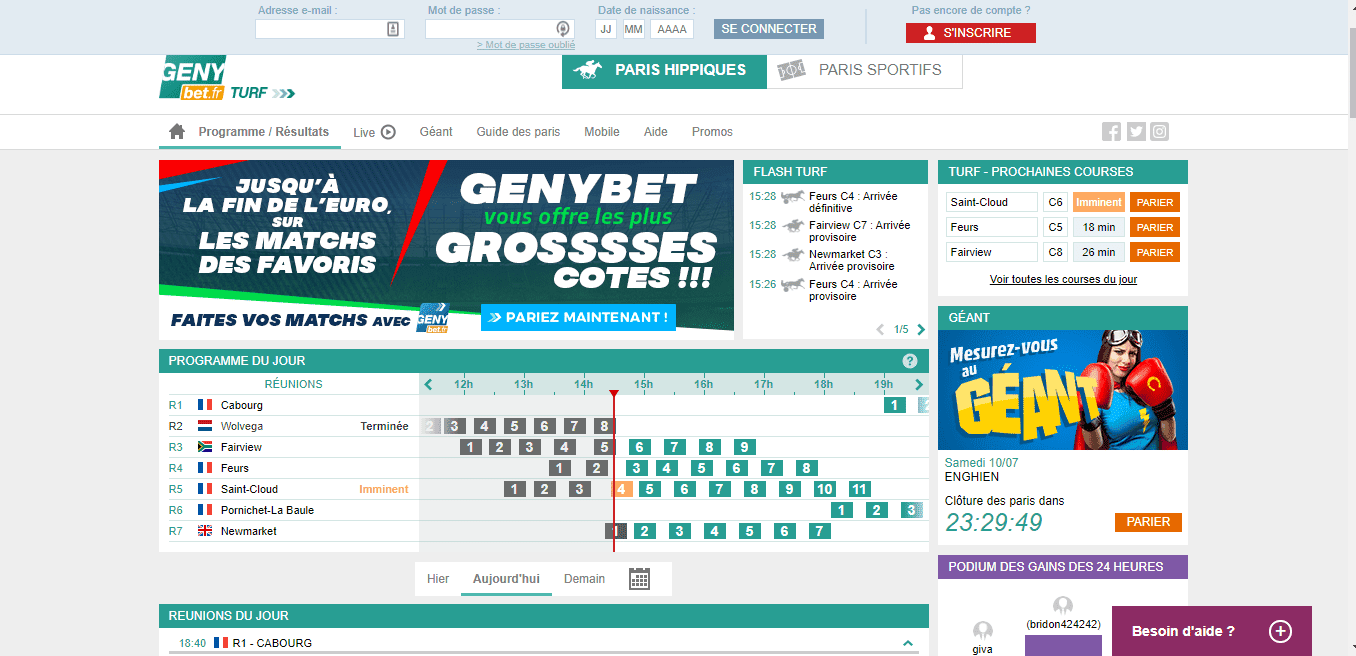Open the Facebook page icon

click(1111, 131)
